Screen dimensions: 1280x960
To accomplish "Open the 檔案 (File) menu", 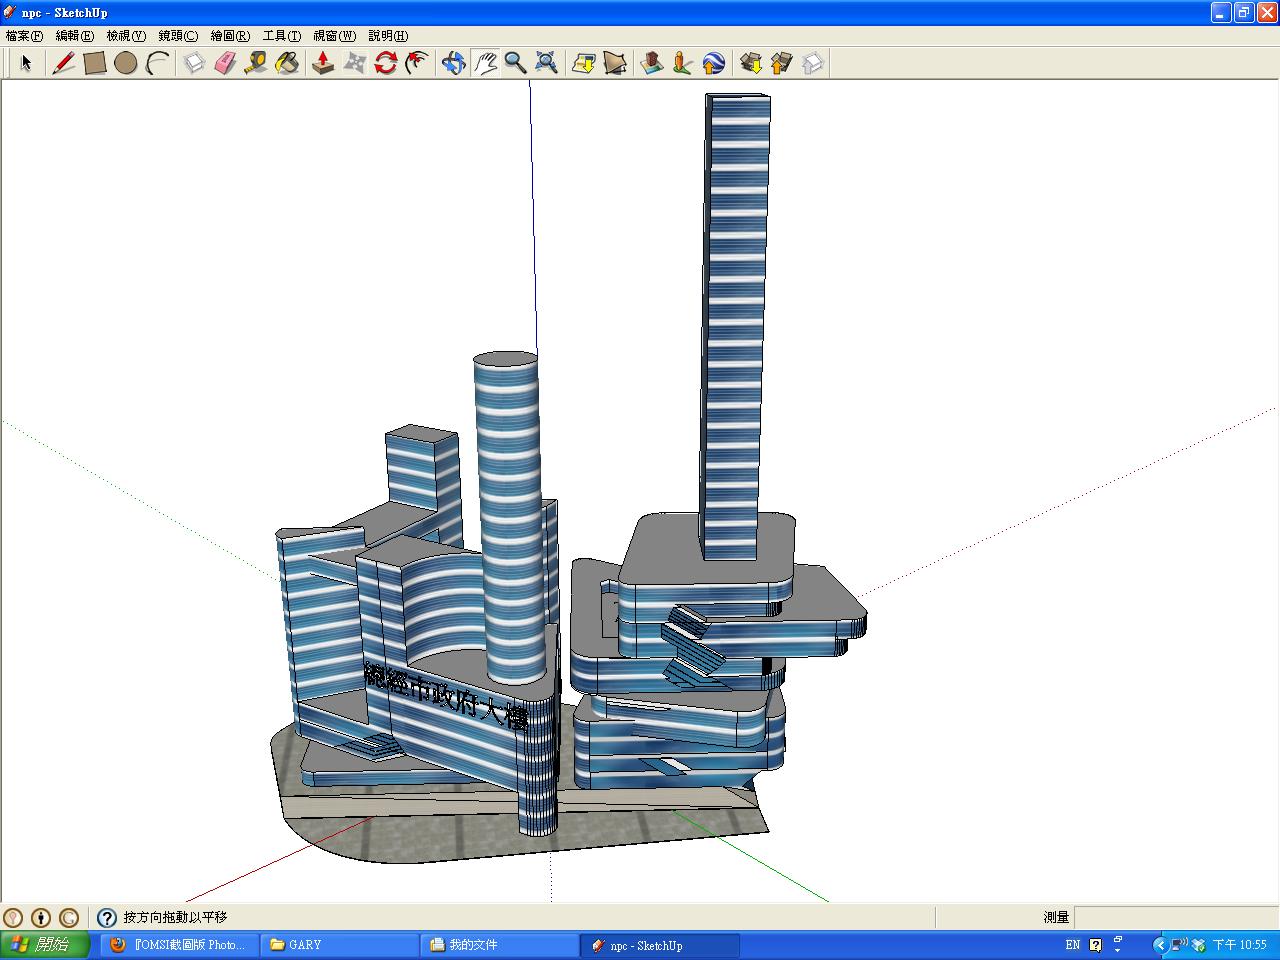I will tap(24, 36).
